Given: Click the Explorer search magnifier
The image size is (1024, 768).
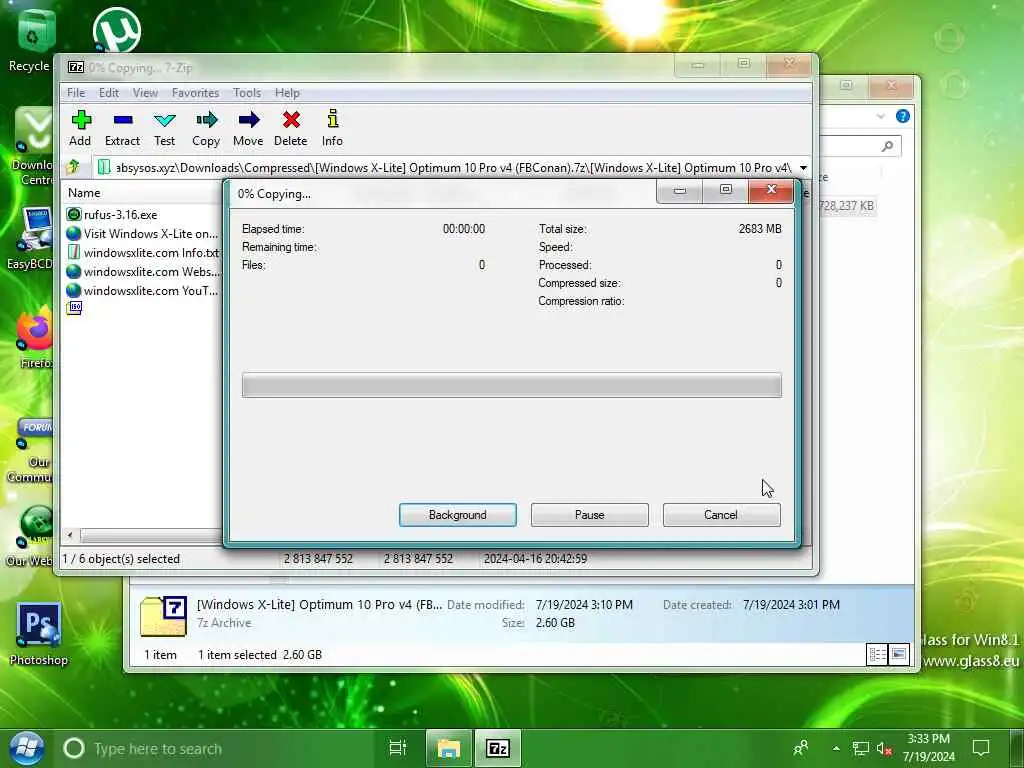Looking at the screenshot, I should [887, 146].
